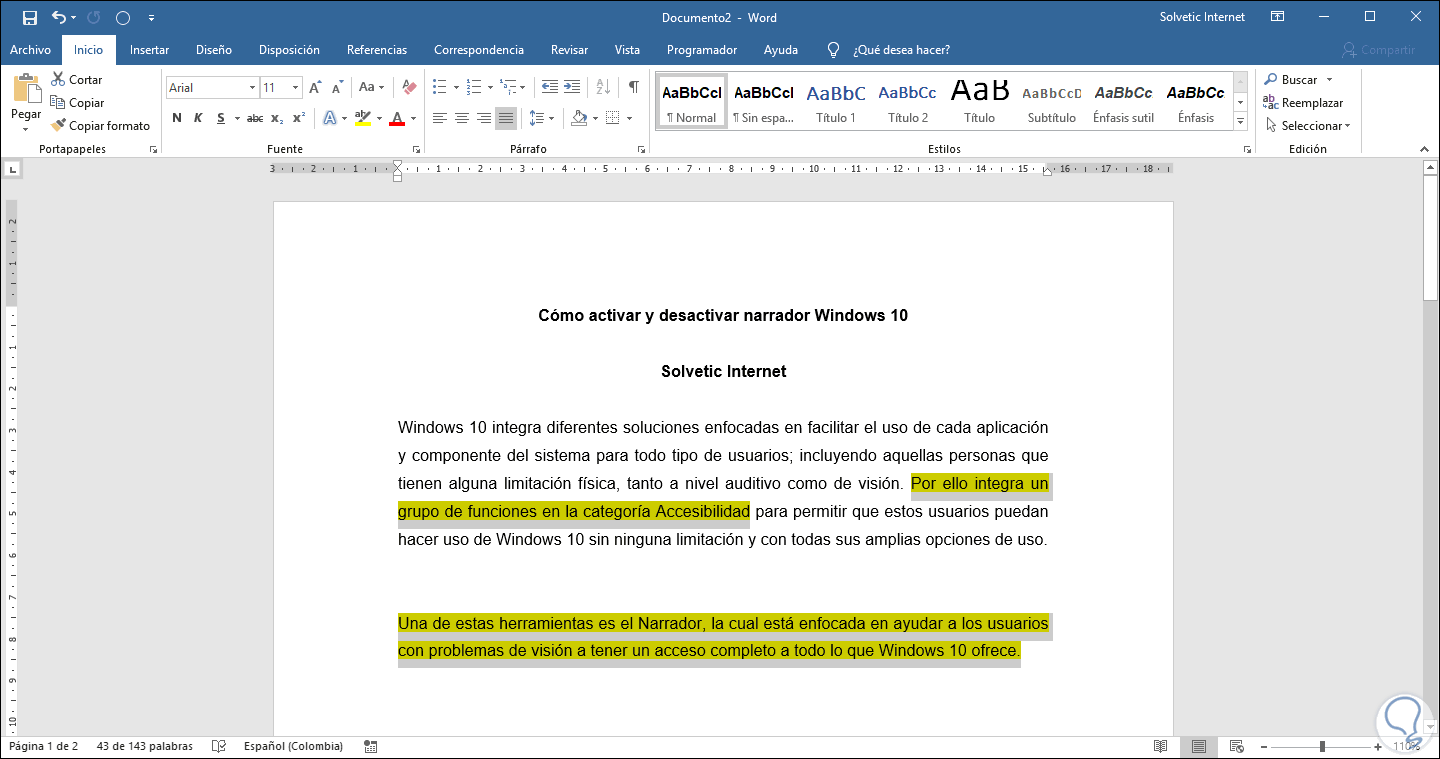Expand the numbered list options arrow
The image size is (1440, 759).
pyautogui.click(x=490, y=88)
